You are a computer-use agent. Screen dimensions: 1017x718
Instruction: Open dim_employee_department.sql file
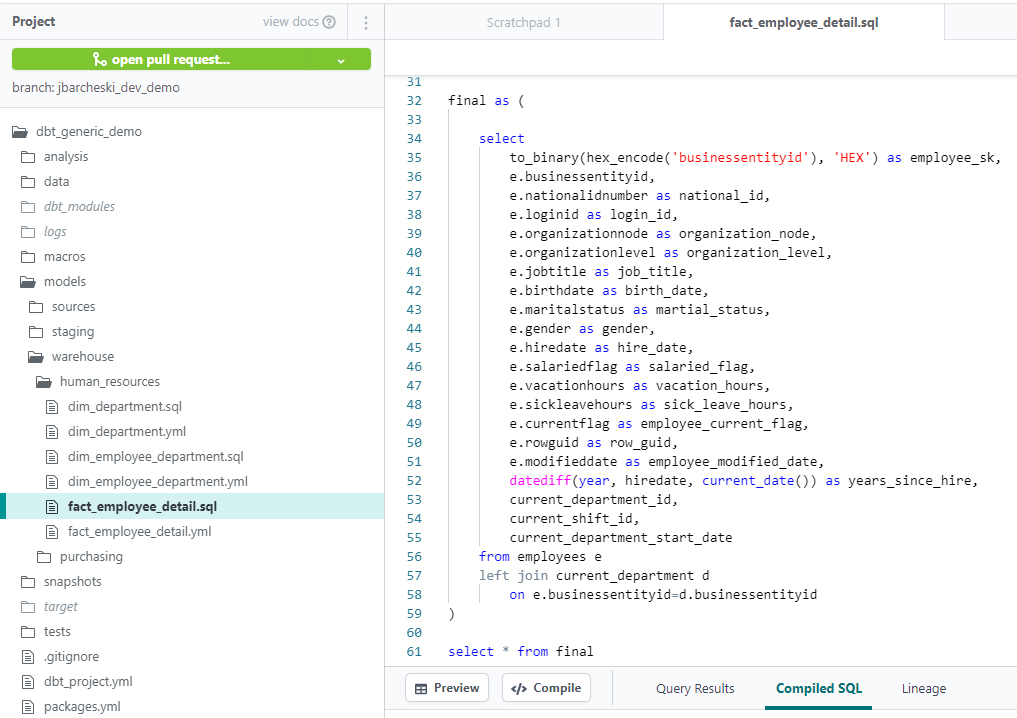pyautogui.click(x=156, y=457)
